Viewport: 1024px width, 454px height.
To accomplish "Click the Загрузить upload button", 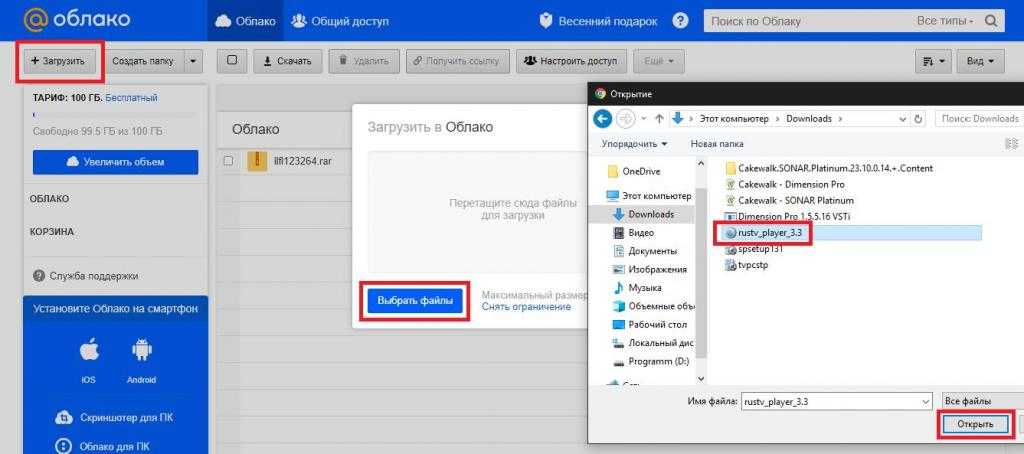I will (59, 61).
